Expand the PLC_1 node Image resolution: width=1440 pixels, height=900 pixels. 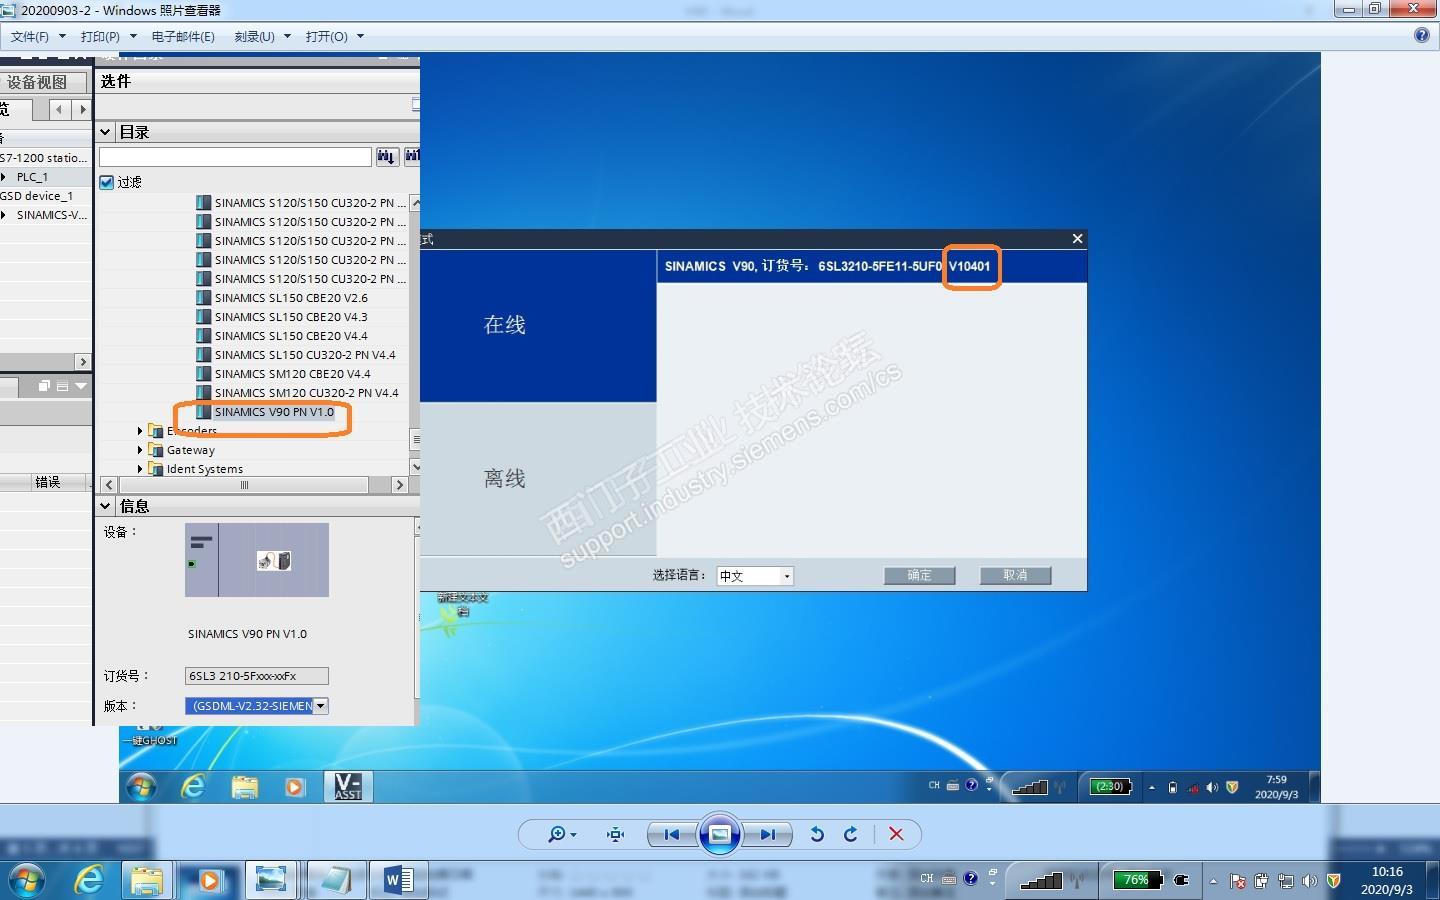(4, 177)
